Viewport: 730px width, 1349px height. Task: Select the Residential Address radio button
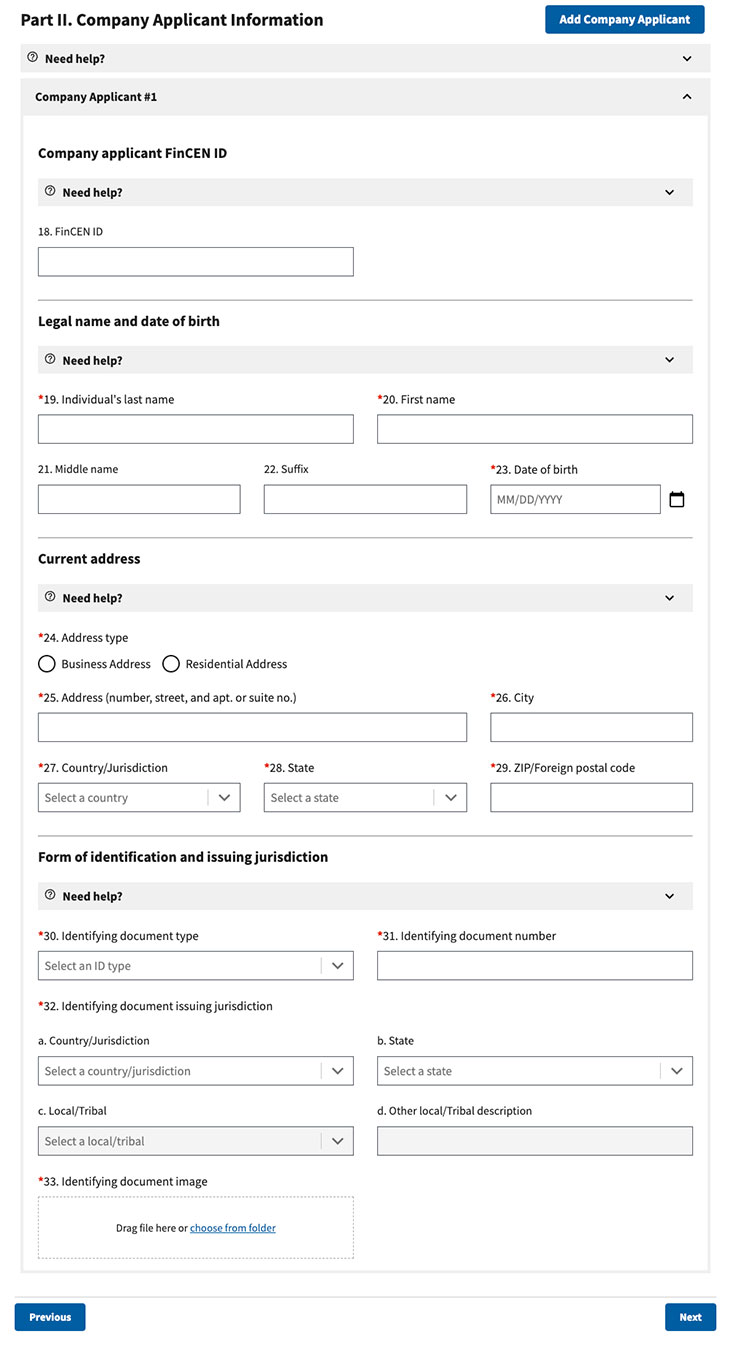[x=171, y=663]
